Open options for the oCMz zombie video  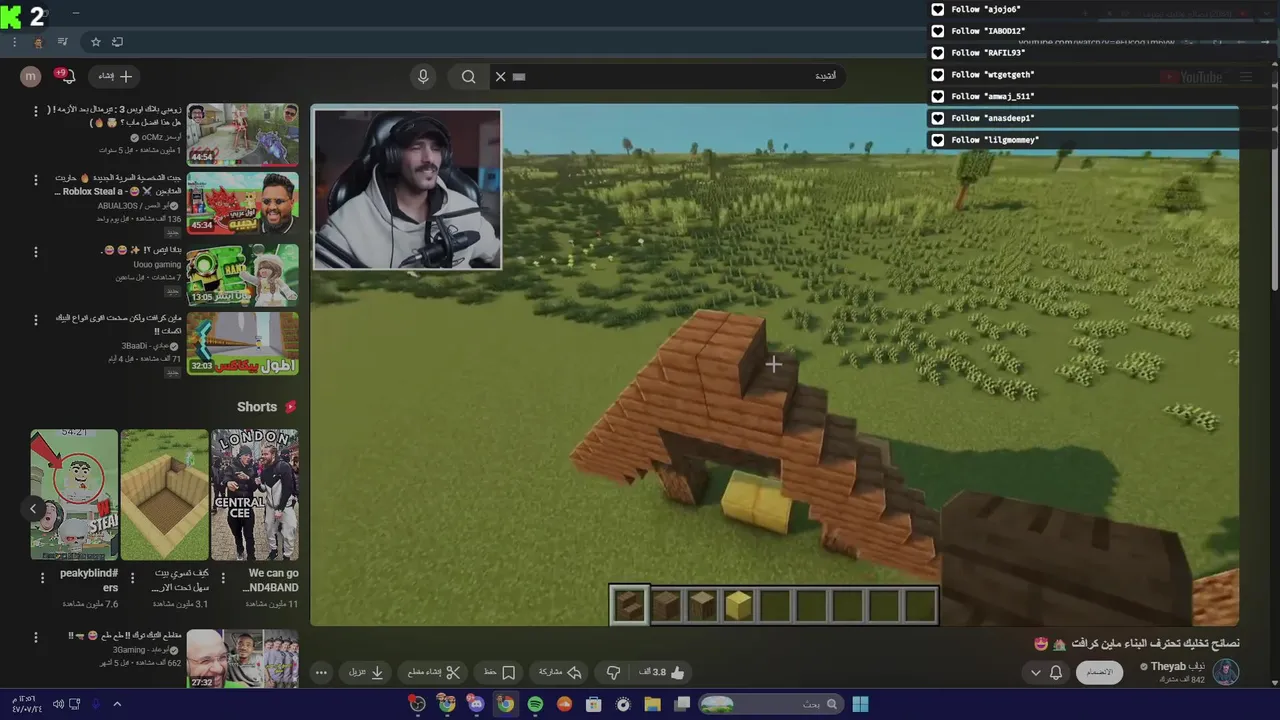coord(36,111)
